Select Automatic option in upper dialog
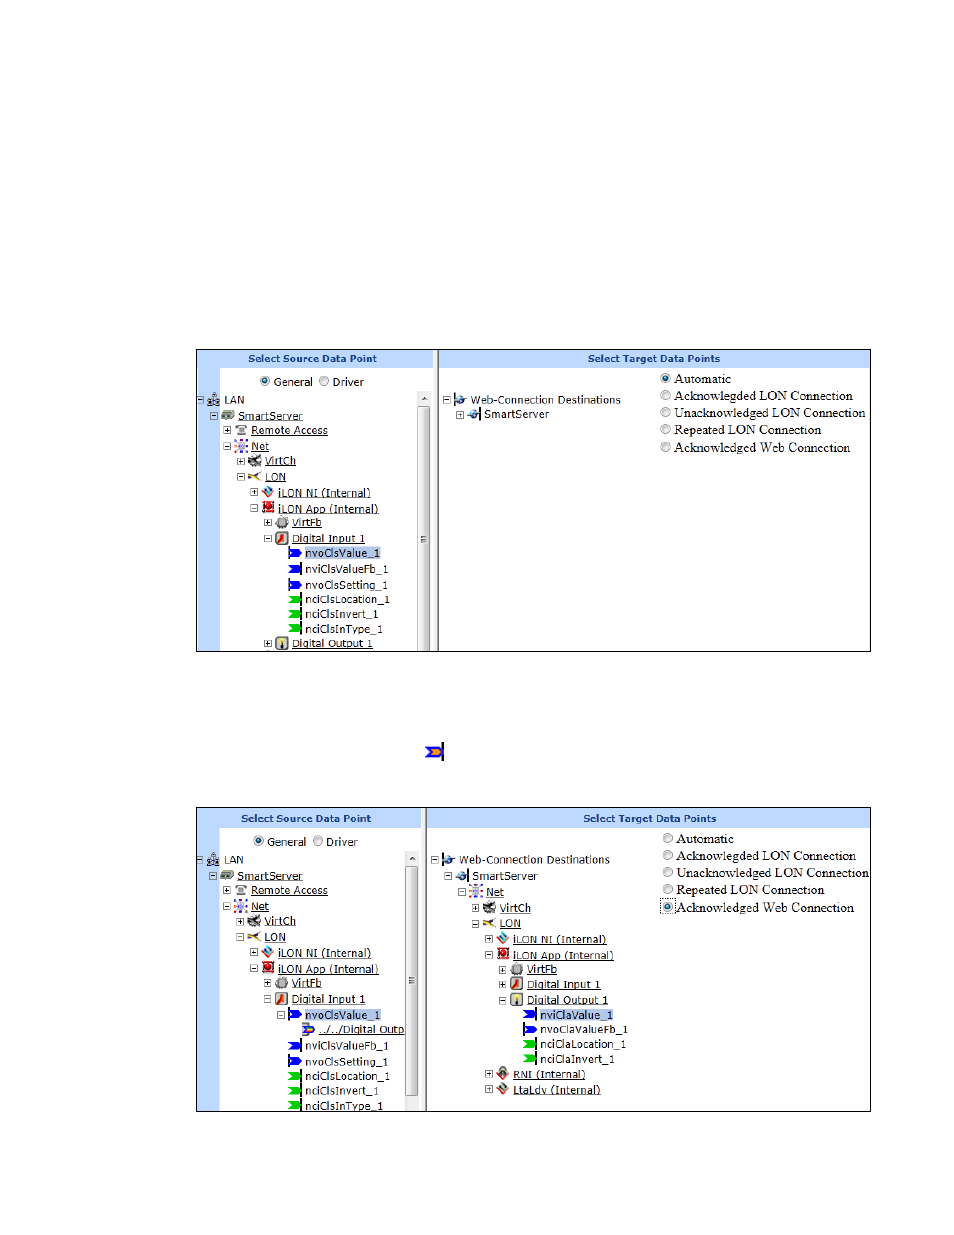Screen dimensions: 954x1235 [665, 379]
